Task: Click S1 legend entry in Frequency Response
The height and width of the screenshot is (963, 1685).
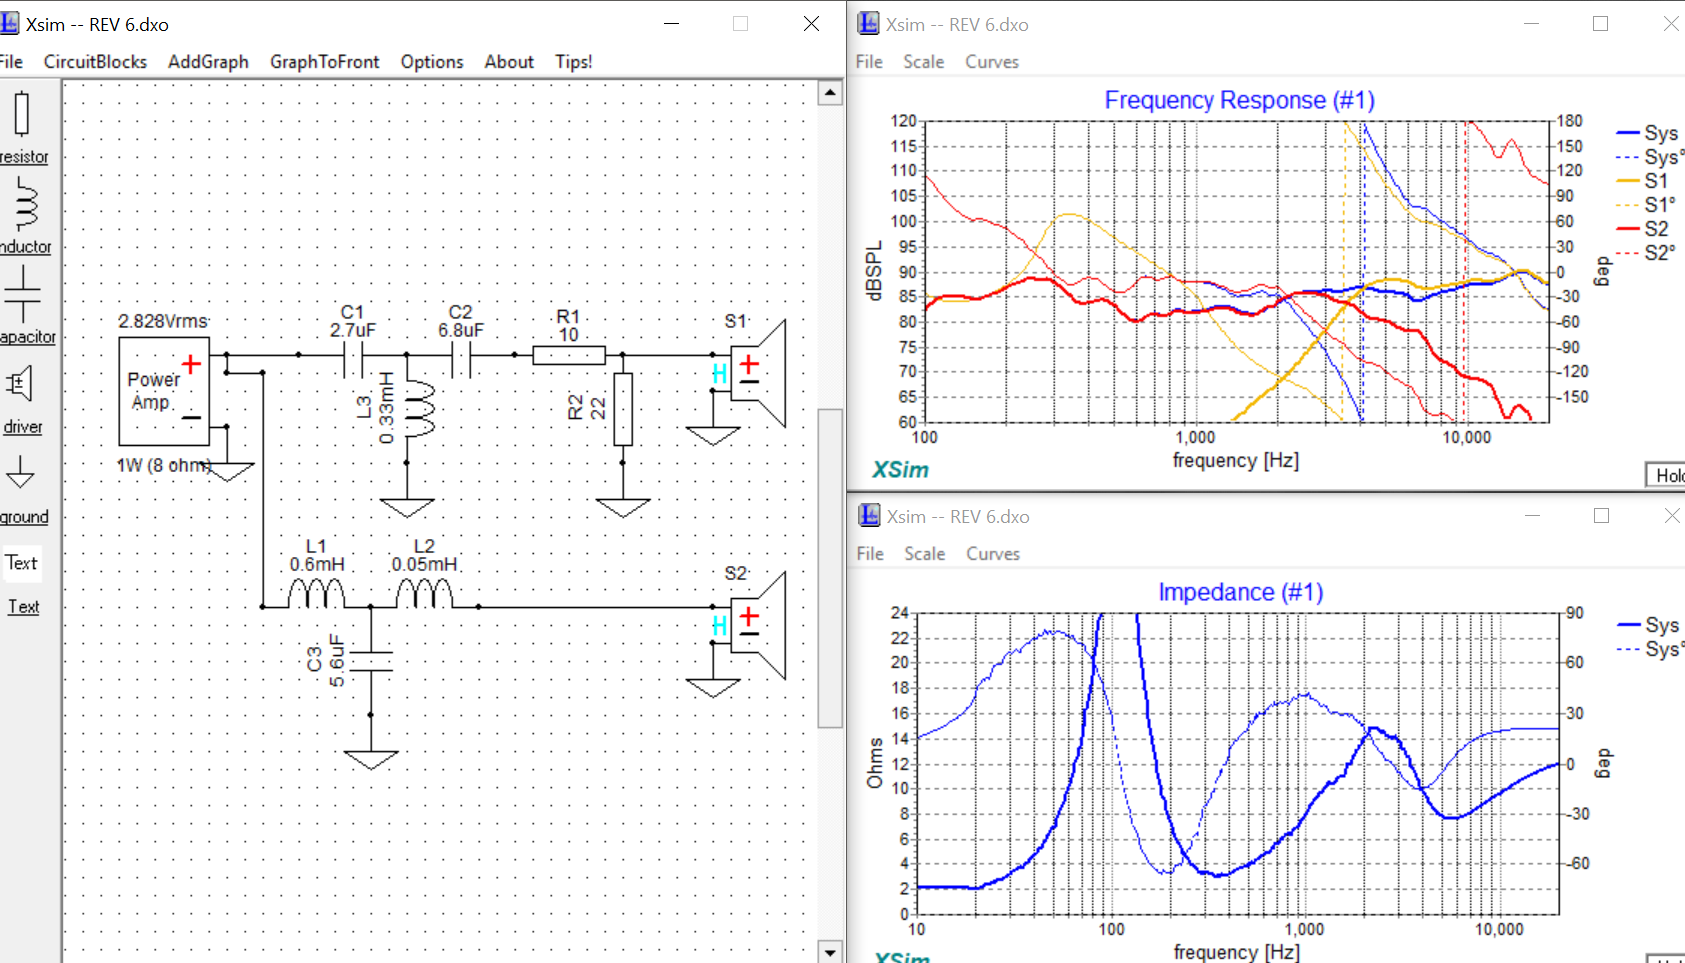Action: 1643,181
